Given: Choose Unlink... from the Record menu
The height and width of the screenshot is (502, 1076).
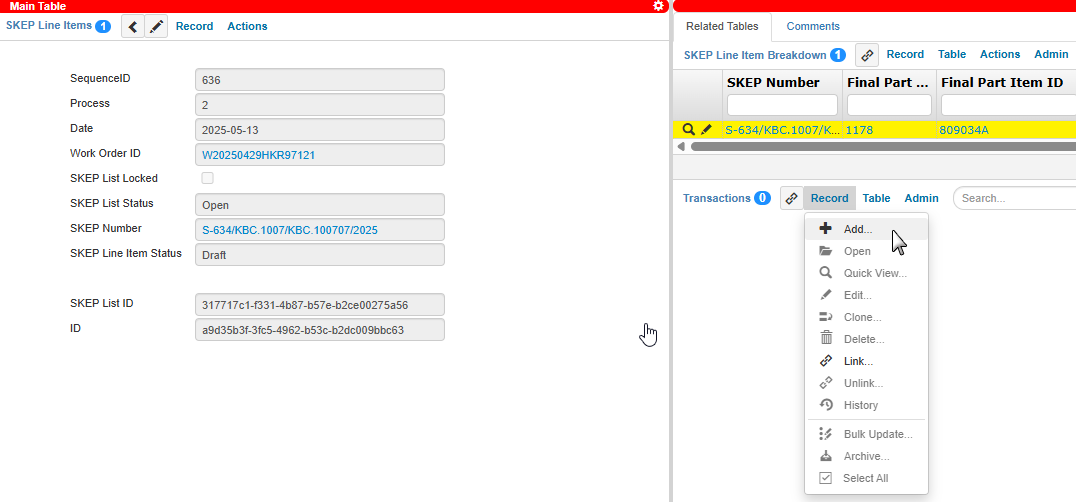Looking at the screenshot, I should pyautogui.click(x=866, y=383).
